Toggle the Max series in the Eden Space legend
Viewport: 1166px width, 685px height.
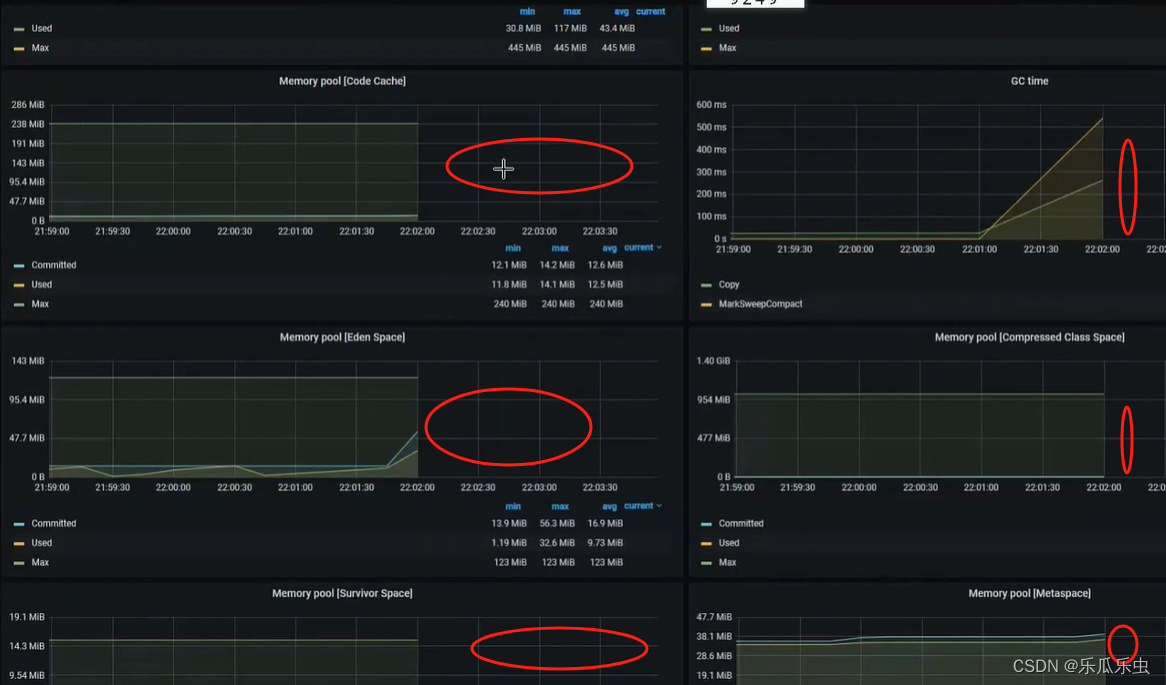[x=40, y=562]
